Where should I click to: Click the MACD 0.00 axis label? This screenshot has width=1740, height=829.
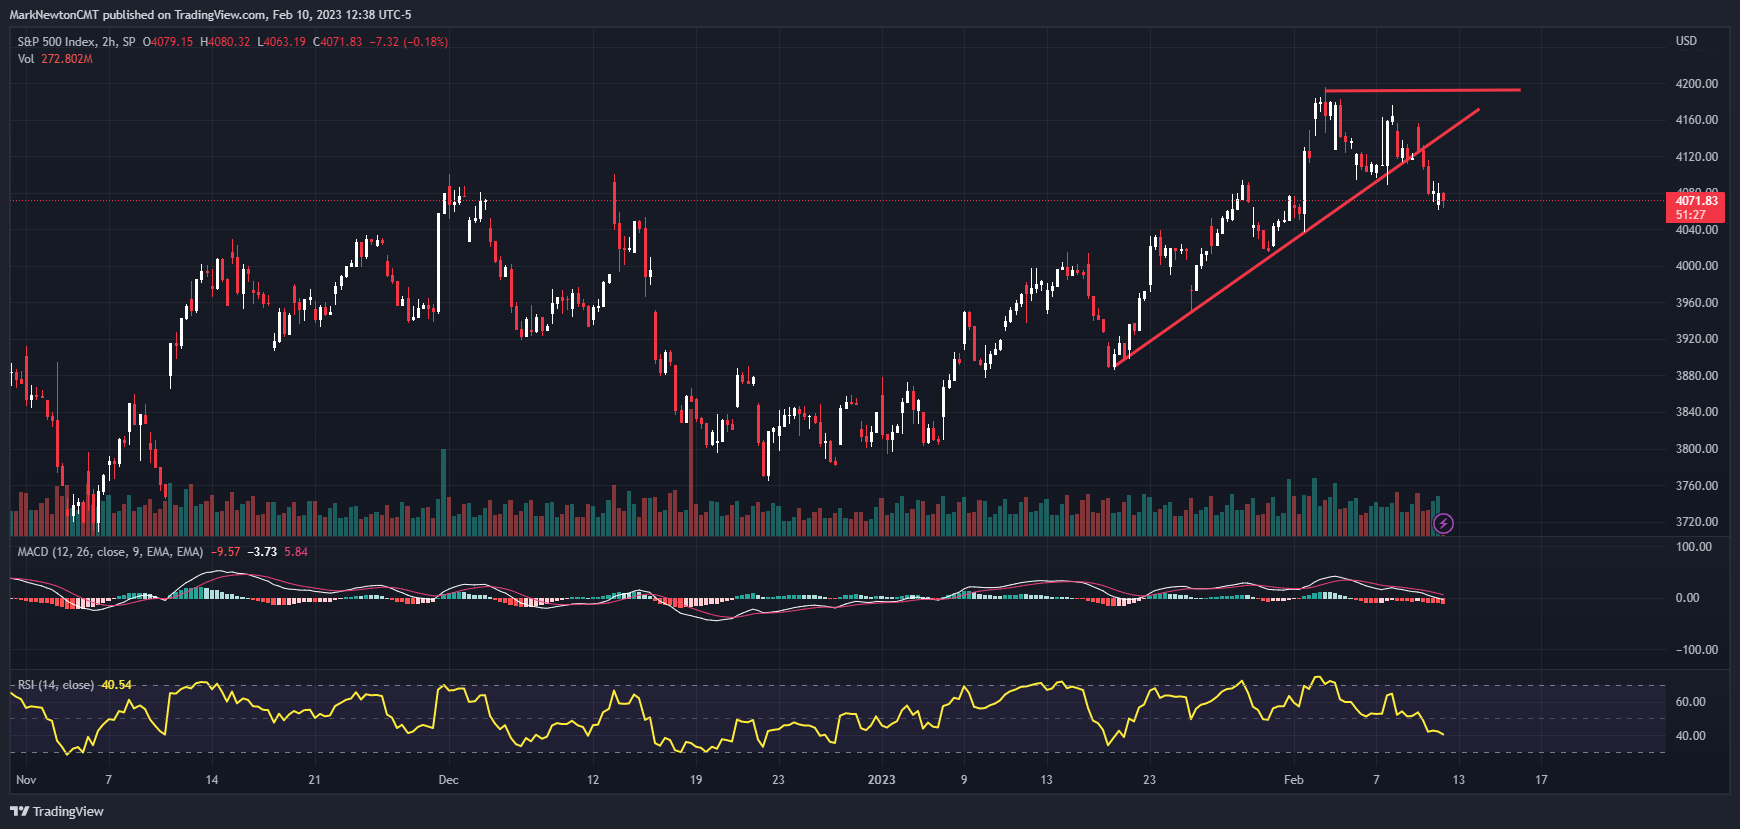[x=1687, y=598]
